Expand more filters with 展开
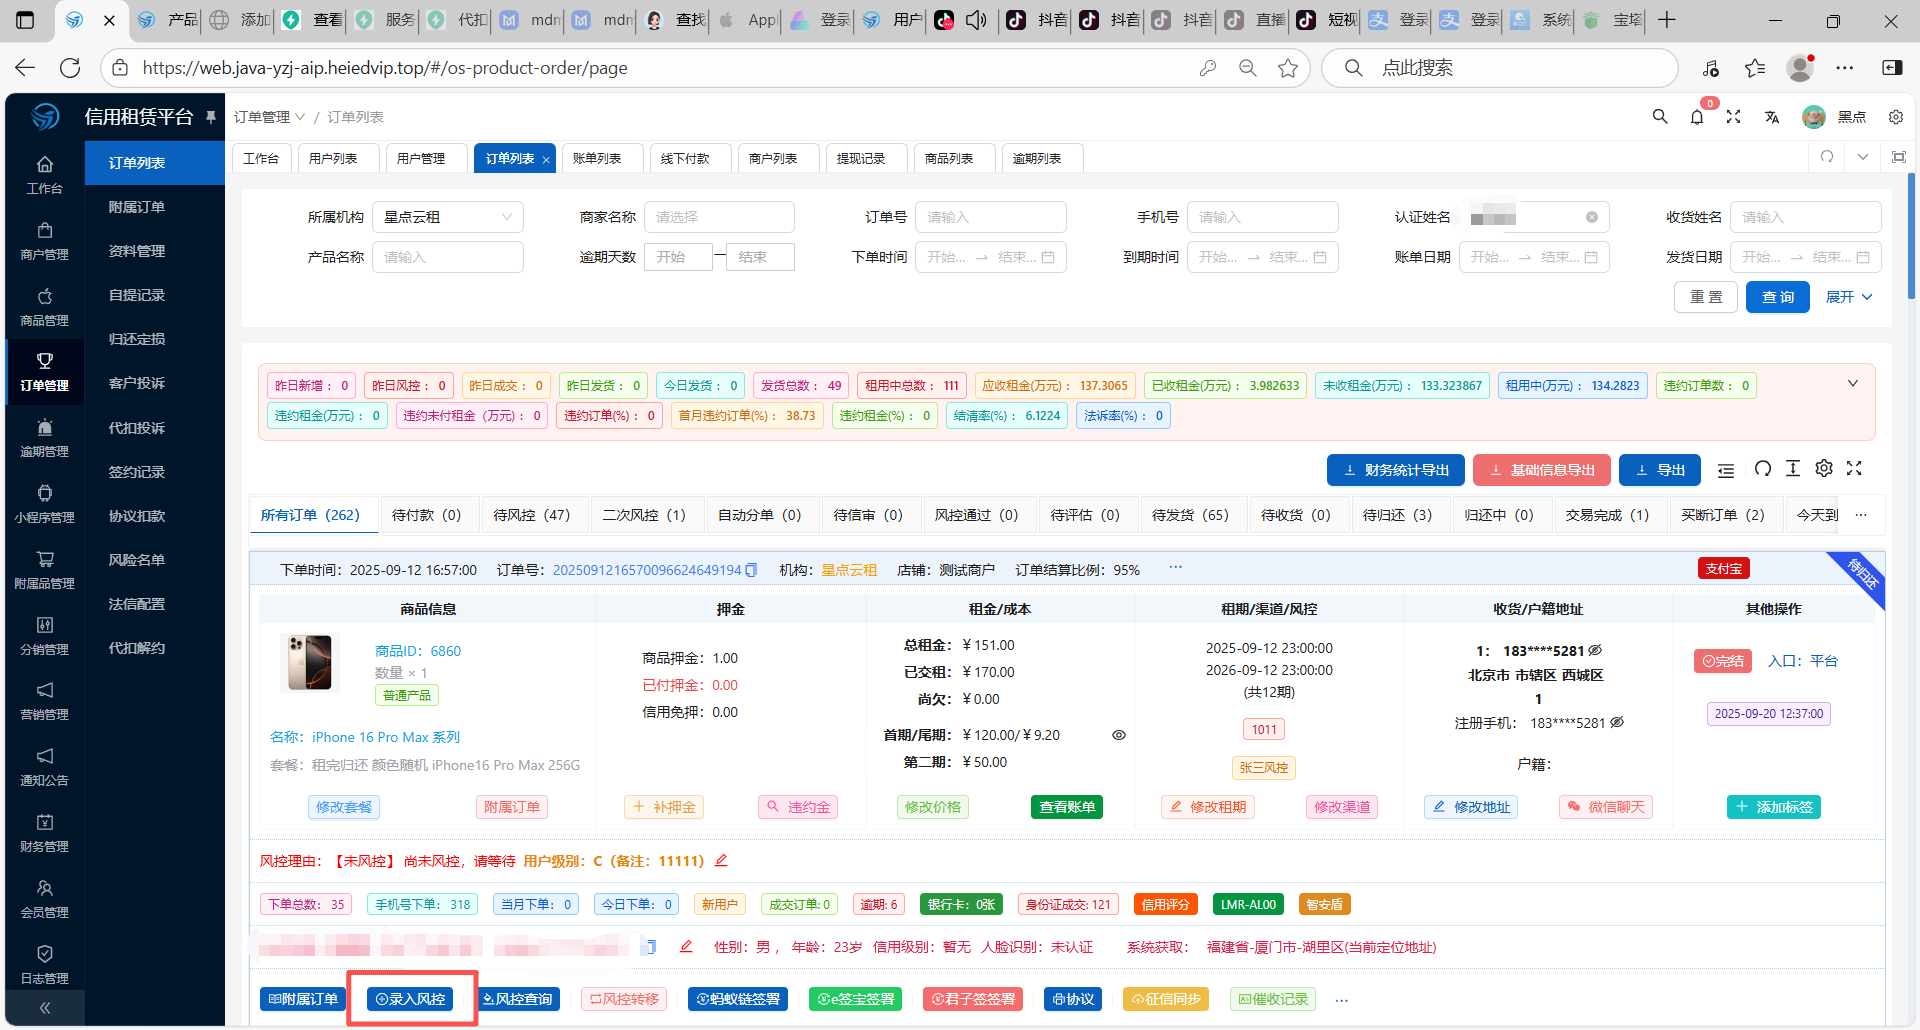The width and height of the screenshot is (1920, 1030). pyautogui.click(x=1848, y=297)
